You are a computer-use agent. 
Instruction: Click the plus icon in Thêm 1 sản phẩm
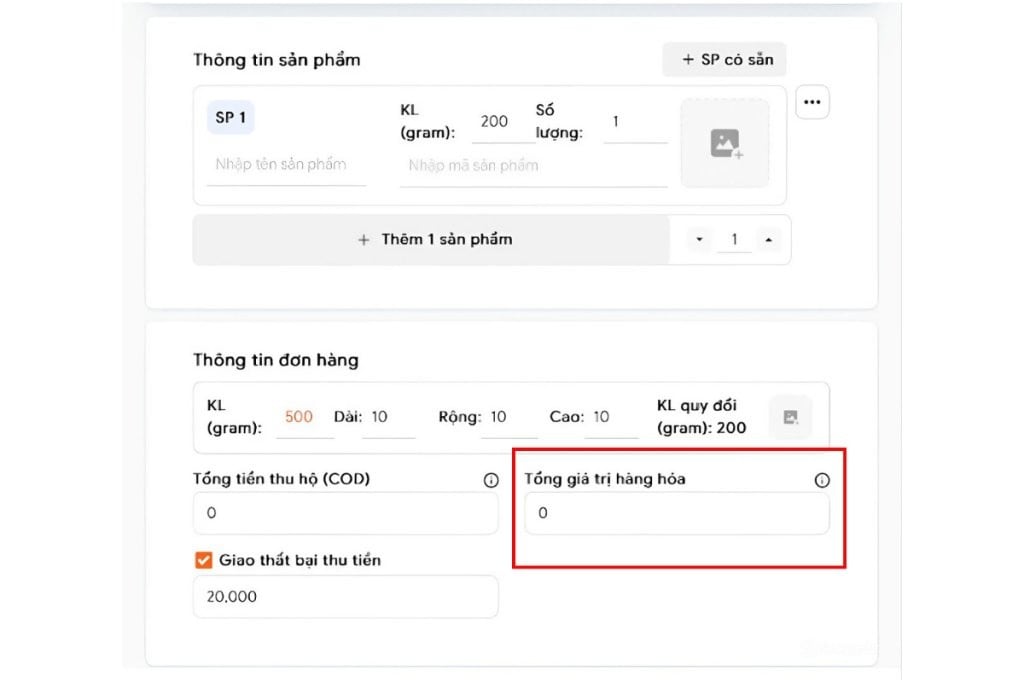(x=364, y=240)
